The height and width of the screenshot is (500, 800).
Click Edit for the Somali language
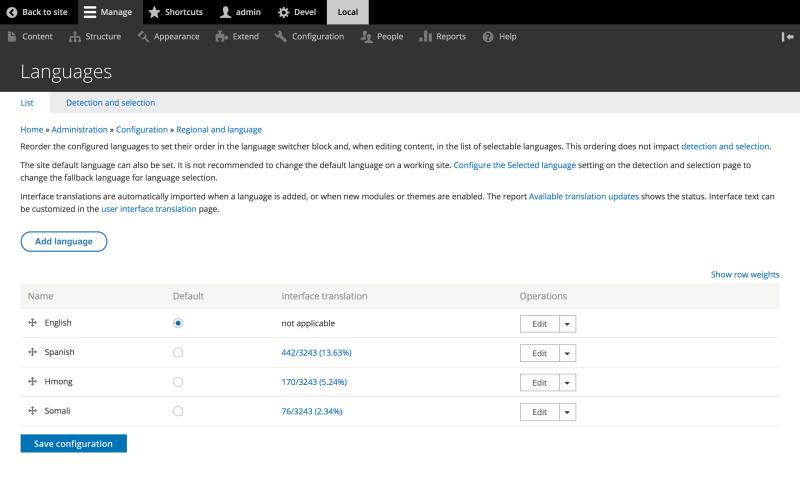(540, 412)
